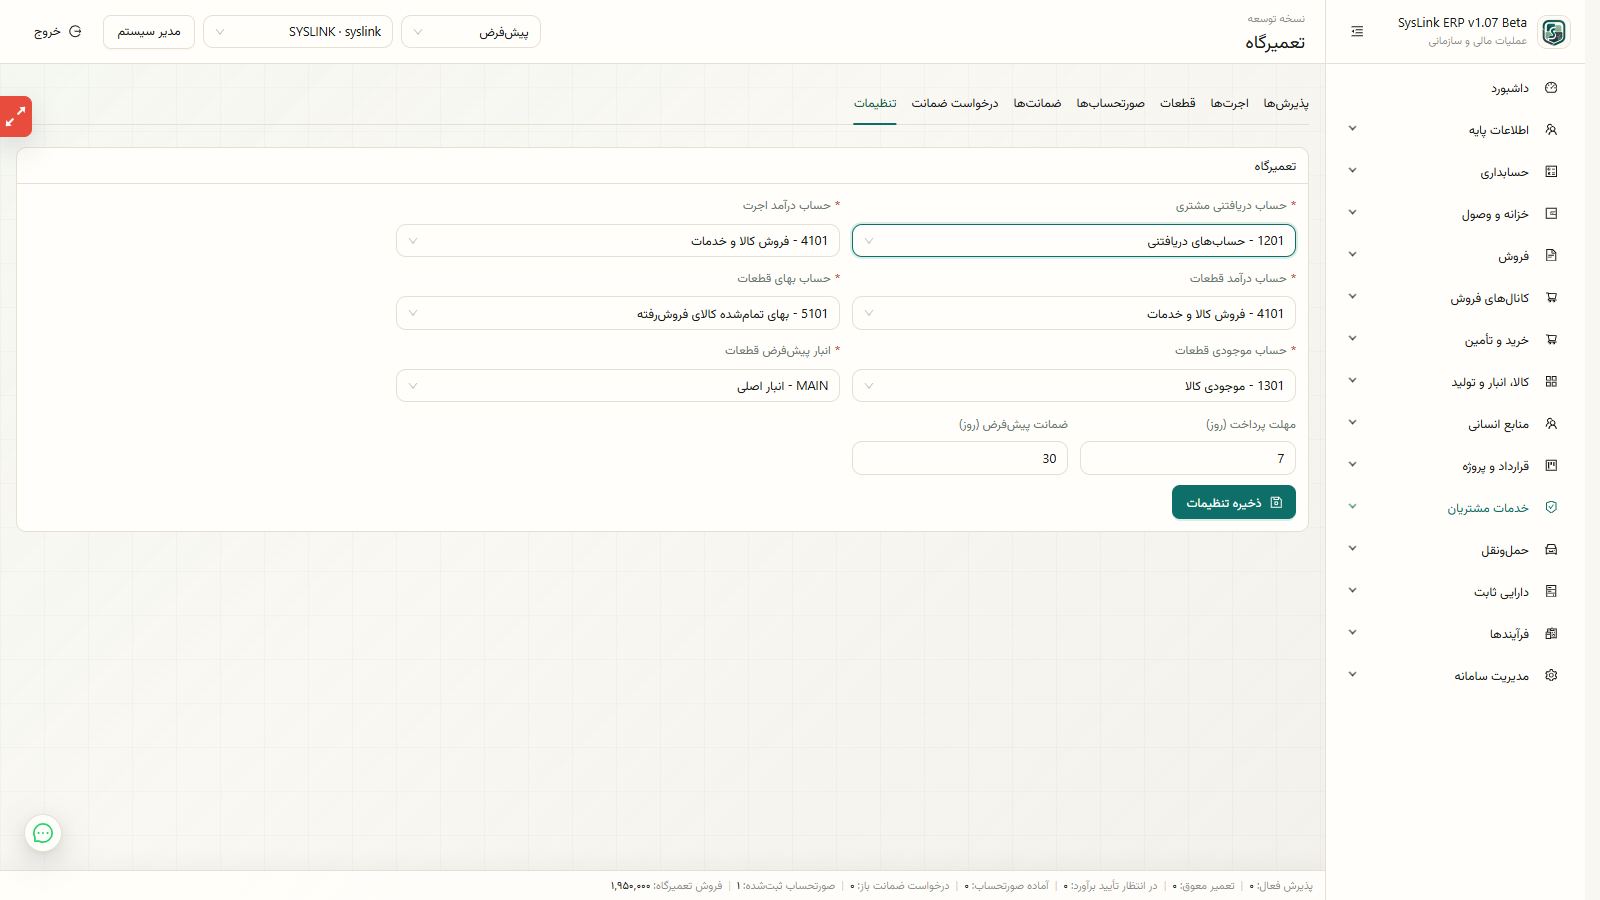The width and height of the screenshot is (1600, 900).
Task: Click the ذخیره تنظیمات save button
Action: click(1234, 502)
